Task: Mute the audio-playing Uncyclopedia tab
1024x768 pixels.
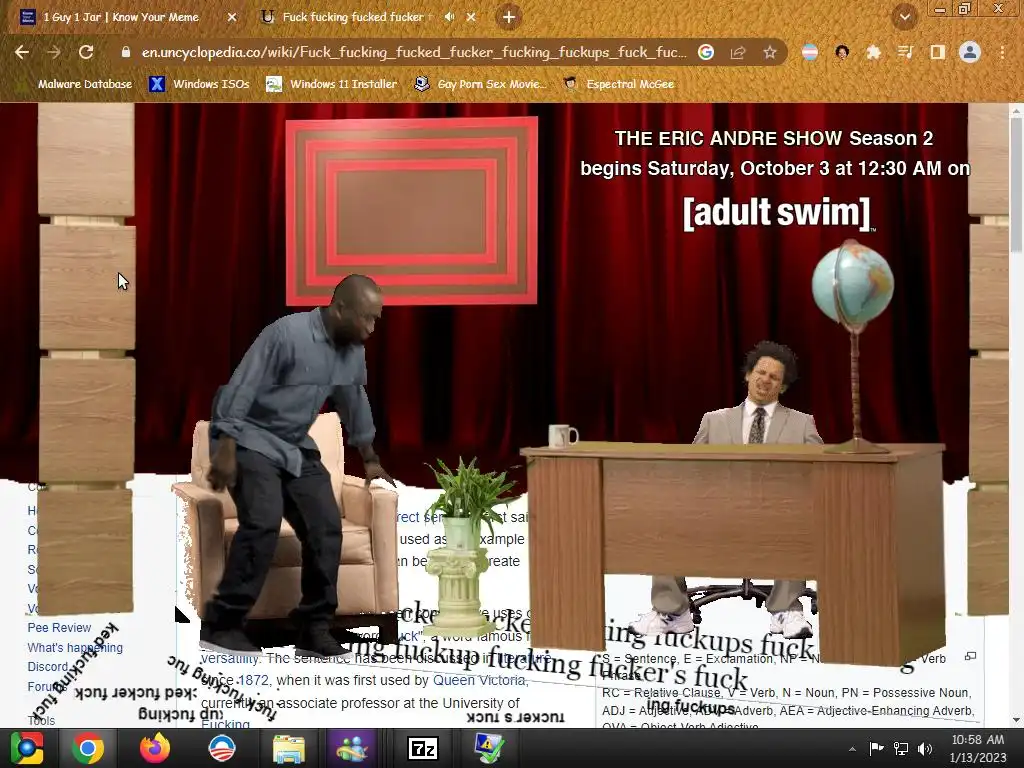Action: (x=449, y=17)
